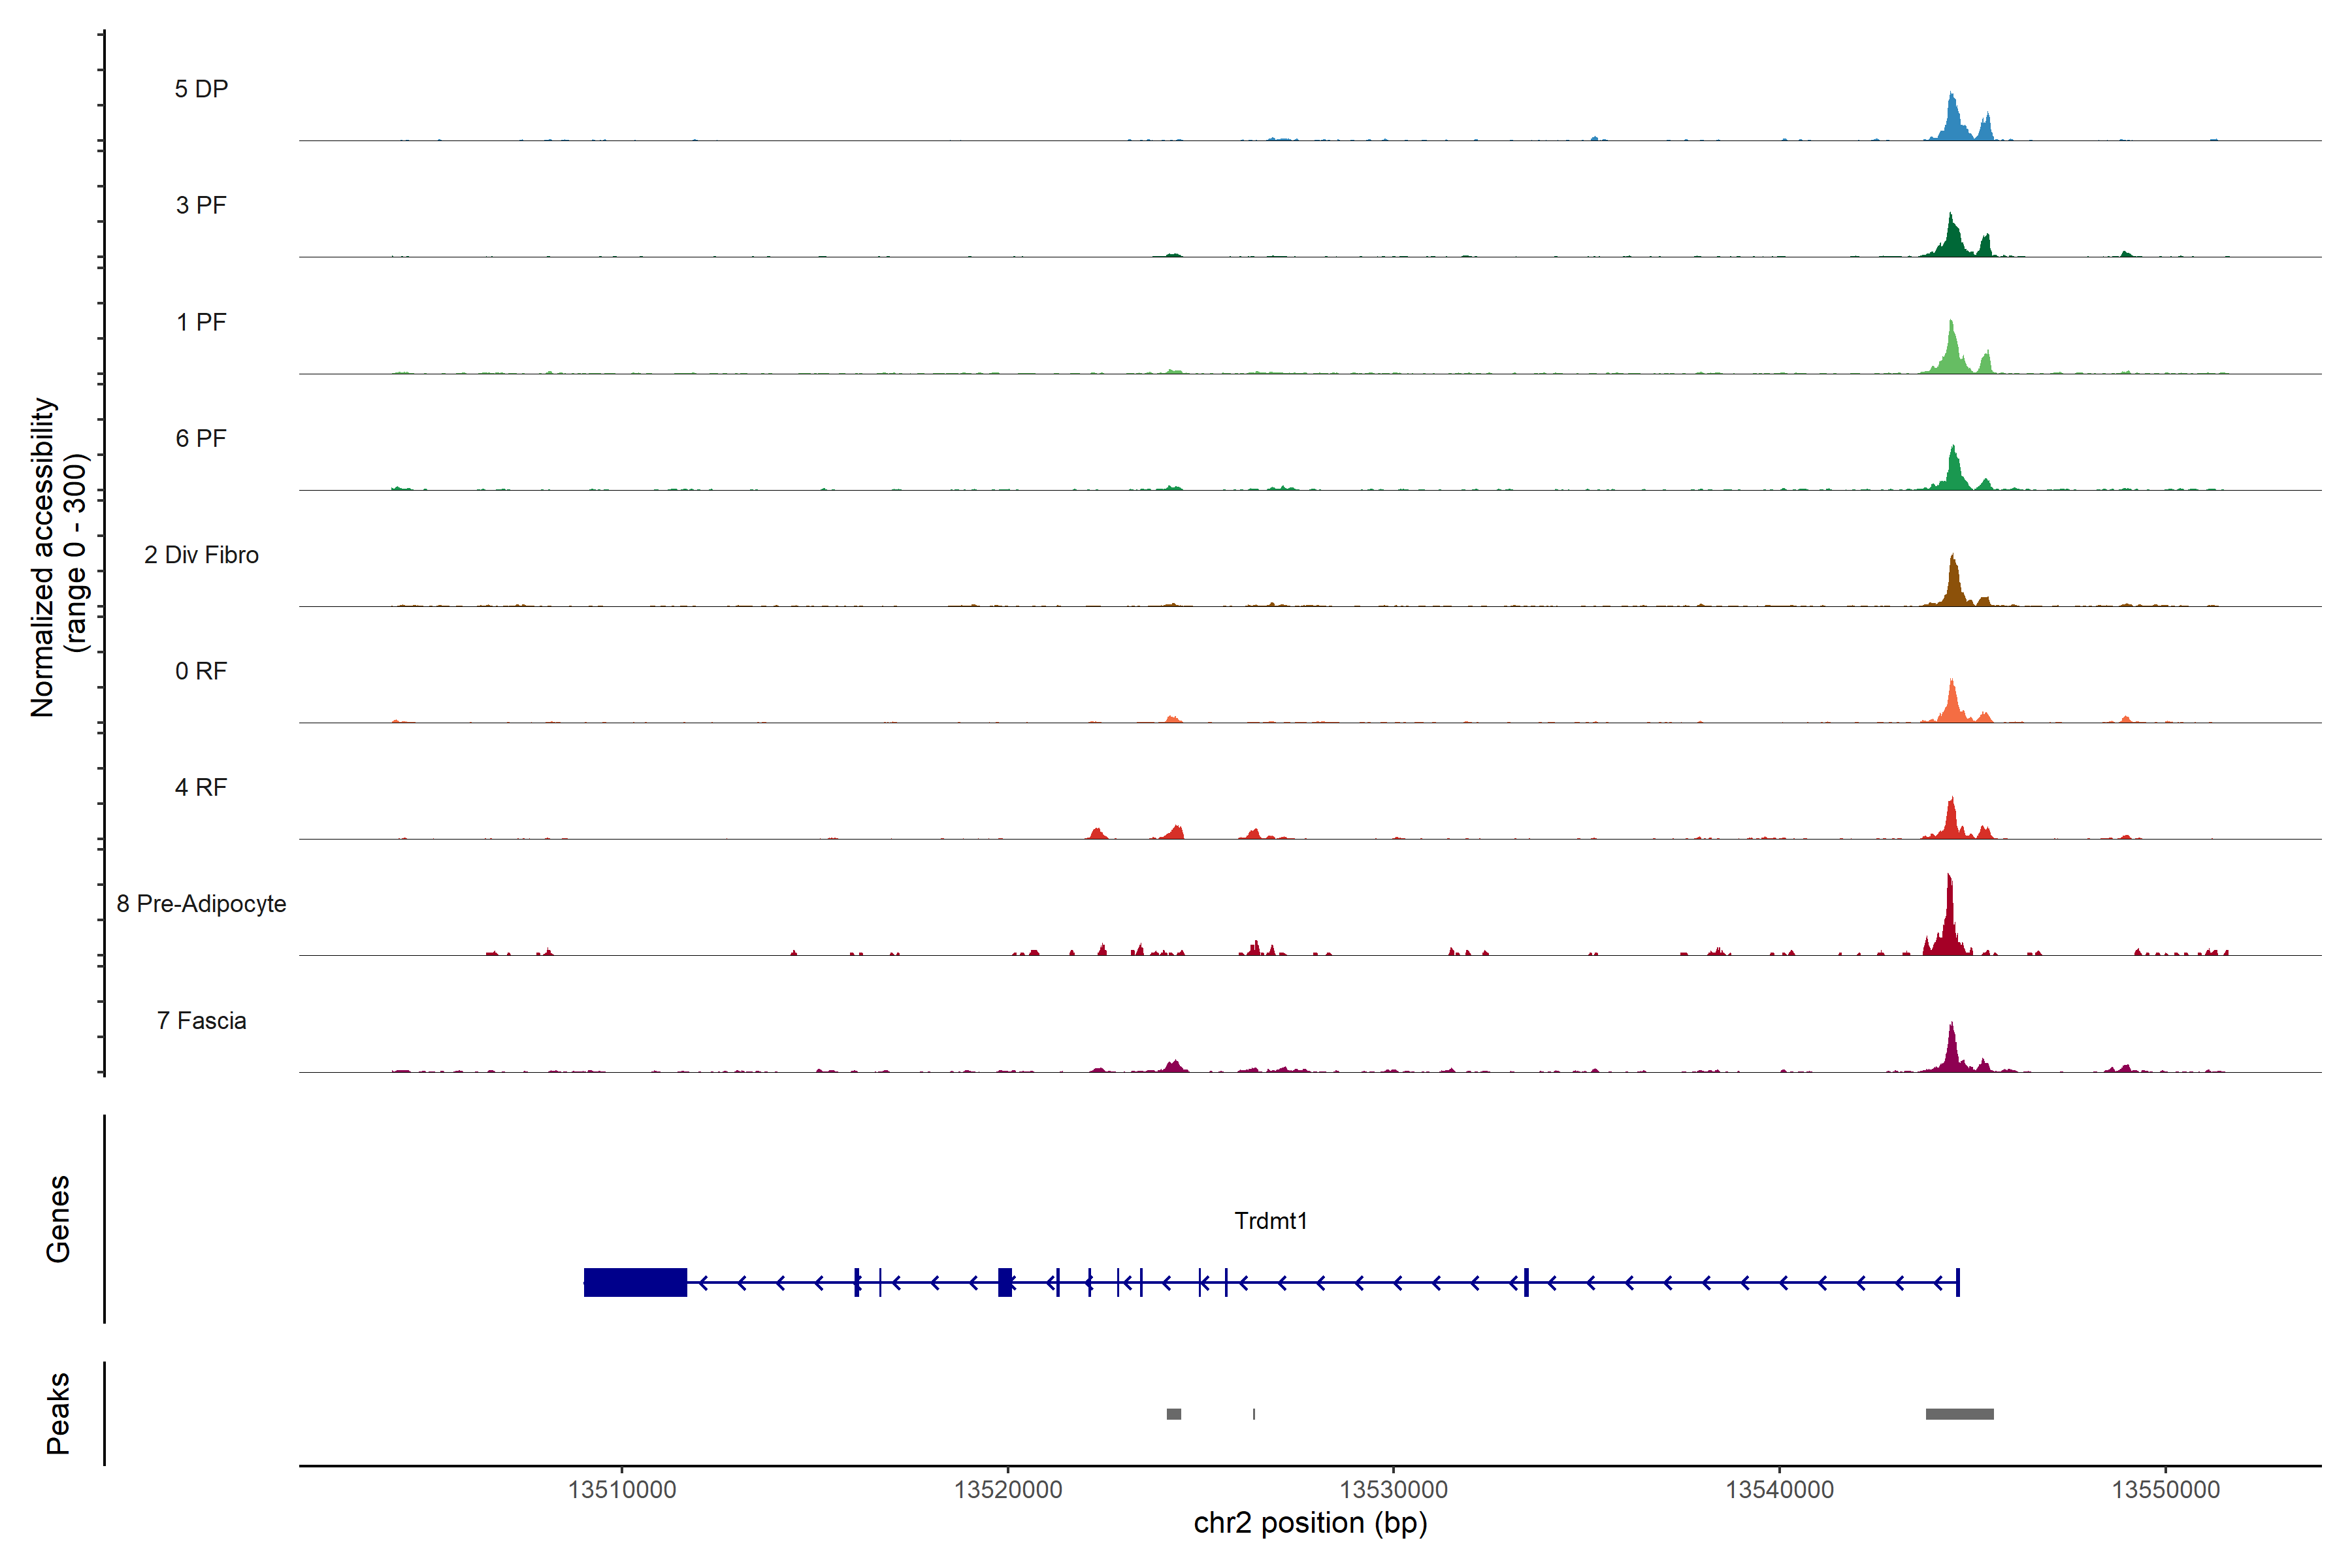Click the 4 RF track label

(201, 787)
